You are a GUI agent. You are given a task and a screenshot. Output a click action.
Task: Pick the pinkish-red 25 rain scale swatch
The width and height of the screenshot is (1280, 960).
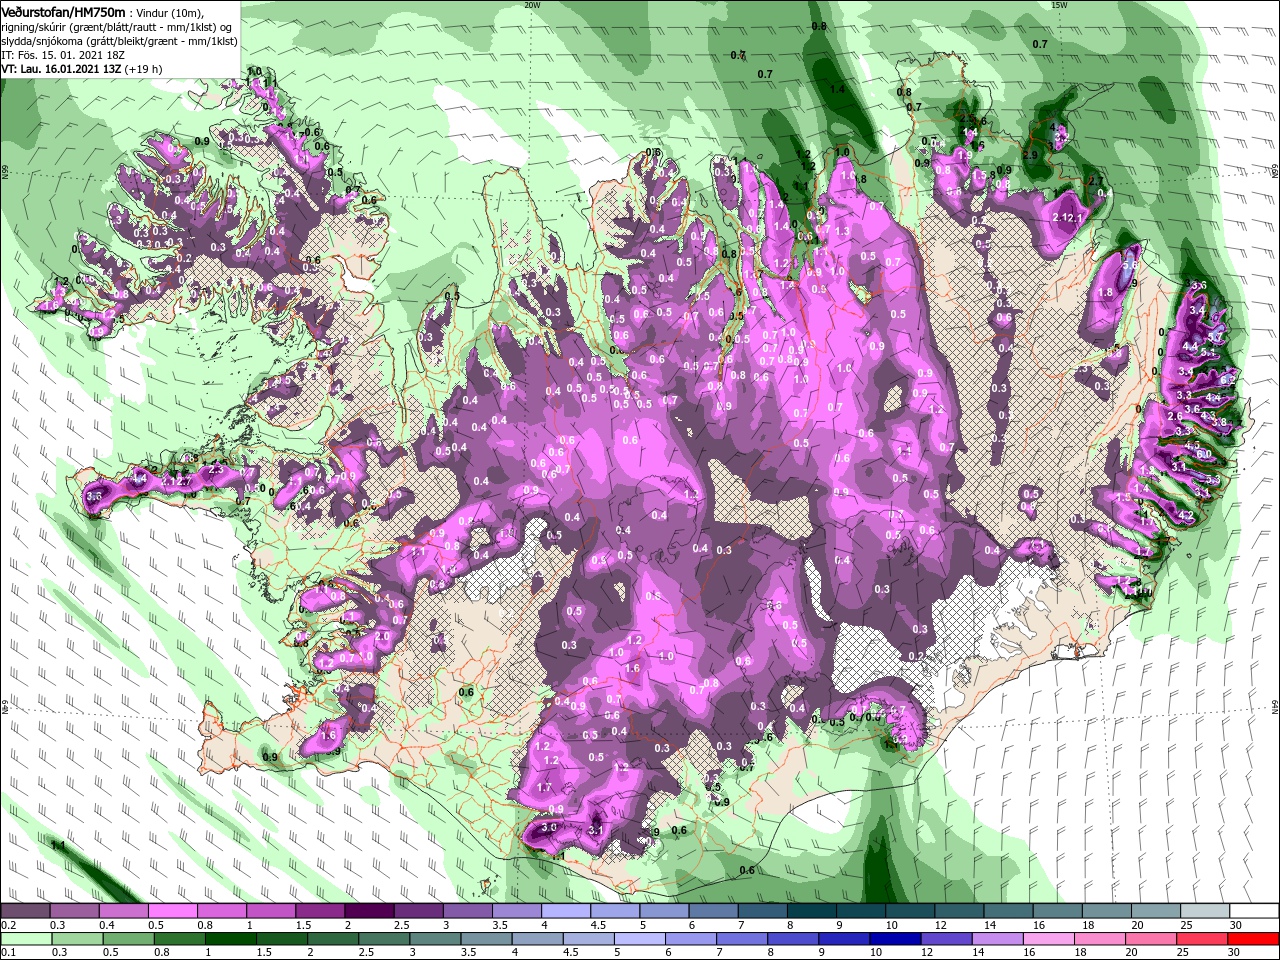[1203, 939]
